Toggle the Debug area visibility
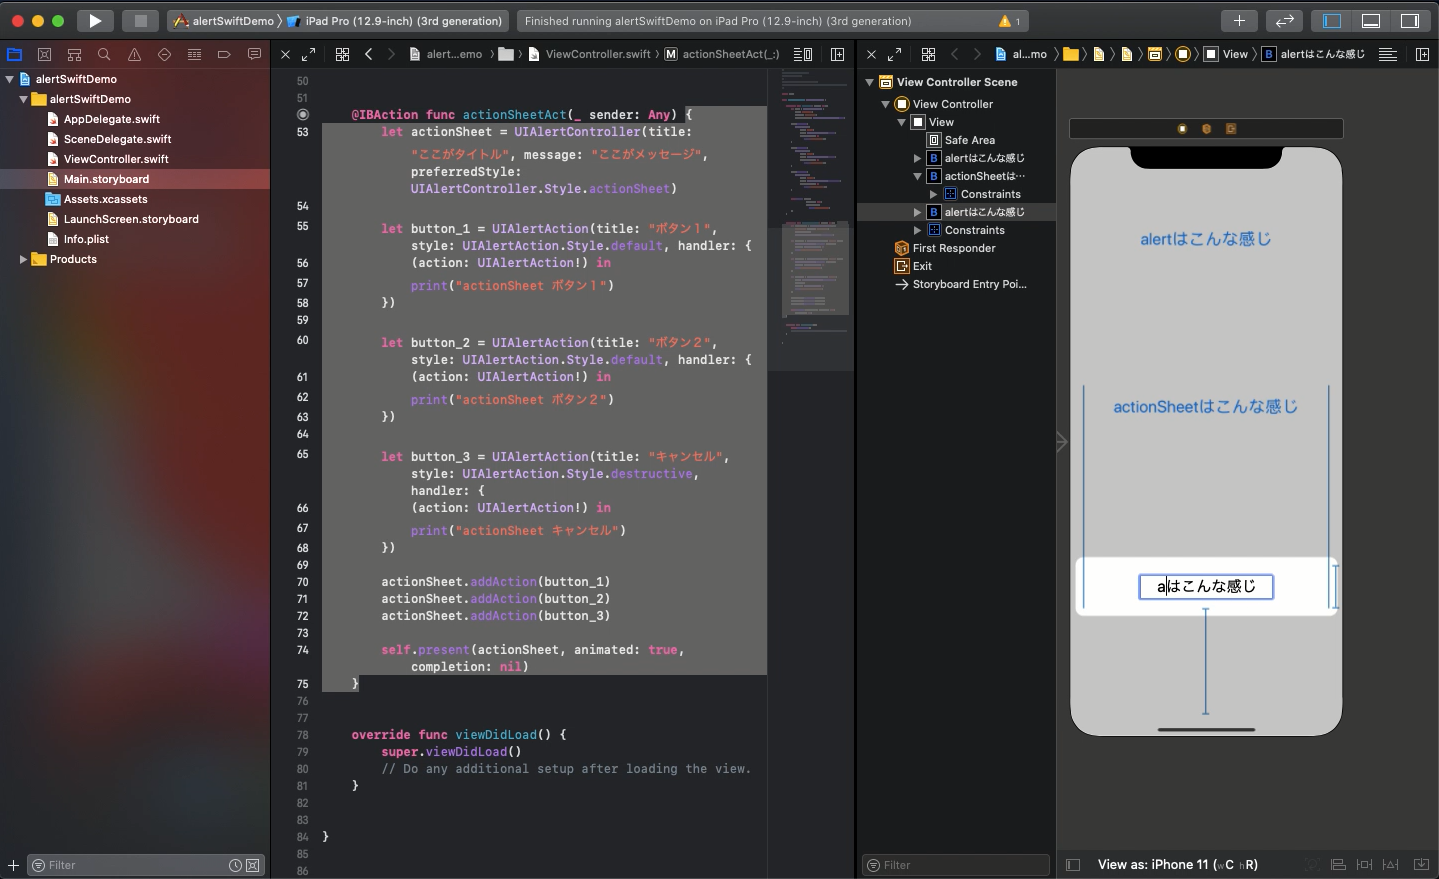The width and height of the screenshot is (1439, 879). [1371, 21]
